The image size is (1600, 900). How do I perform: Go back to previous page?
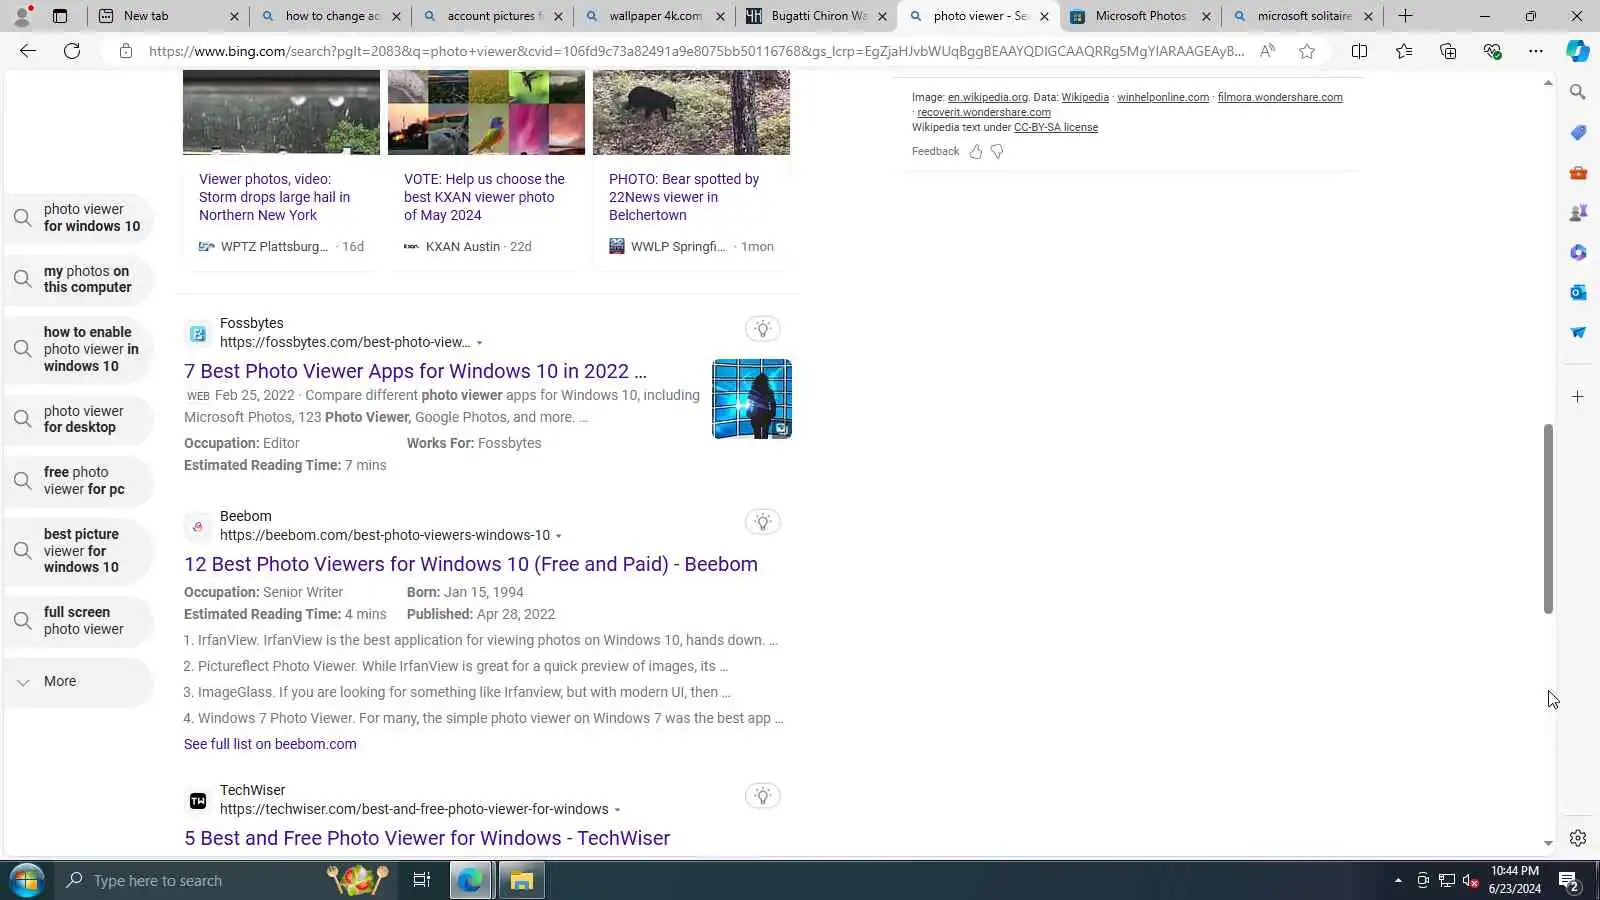click(28, 51)
